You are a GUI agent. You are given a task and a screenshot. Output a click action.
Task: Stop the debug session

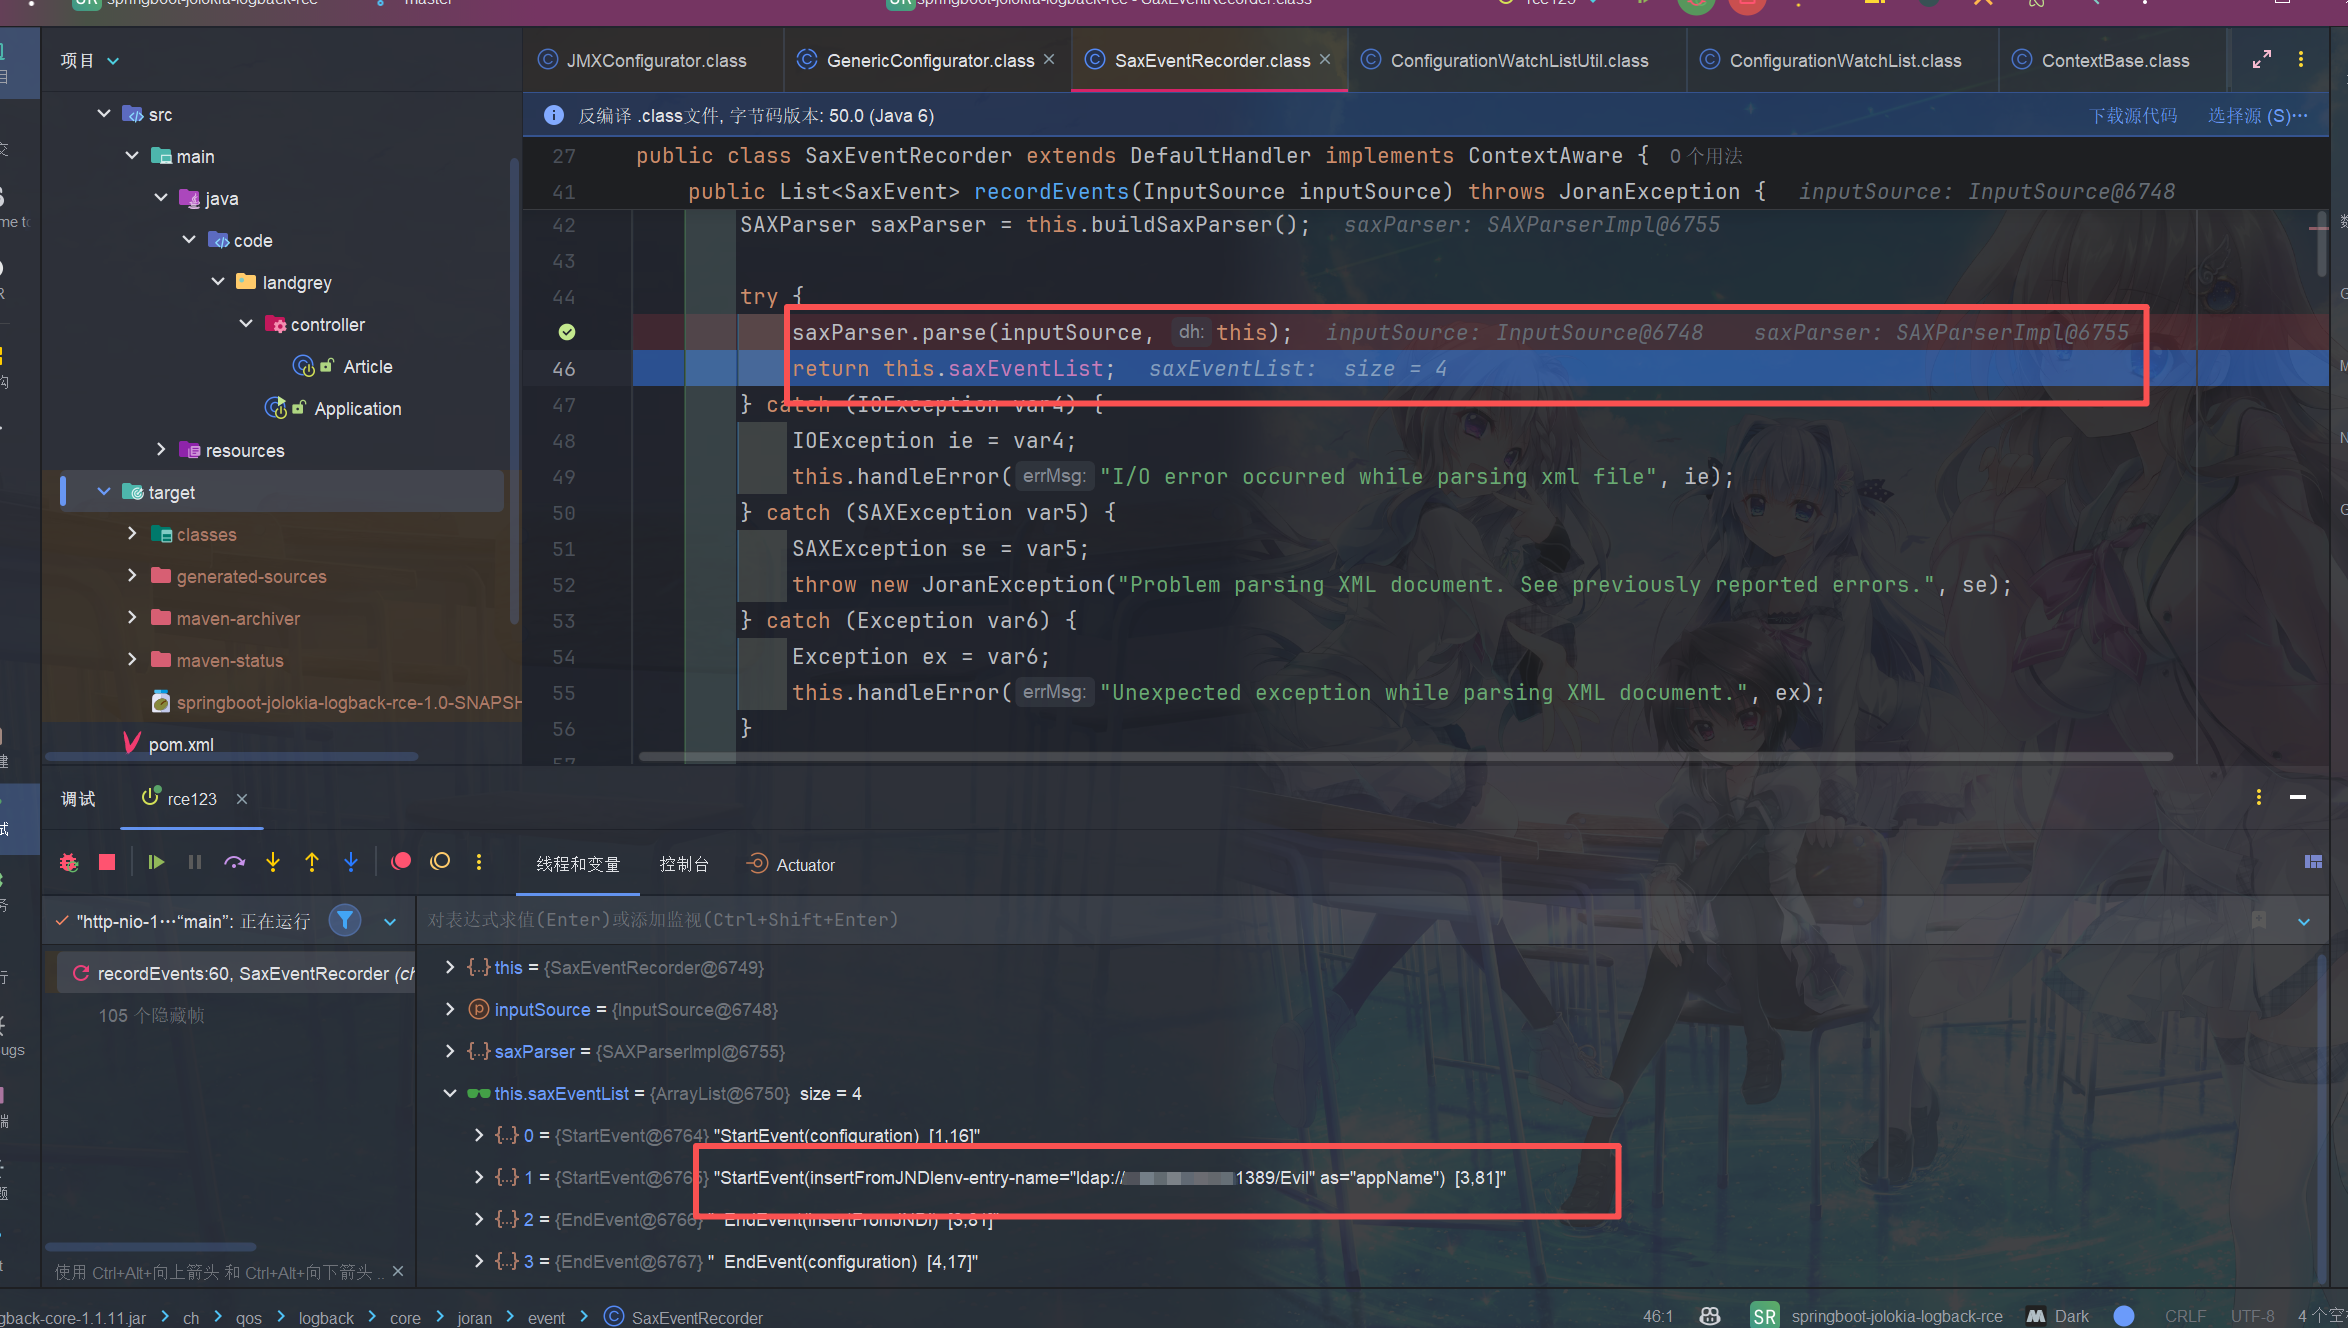(x=107, y=862)
